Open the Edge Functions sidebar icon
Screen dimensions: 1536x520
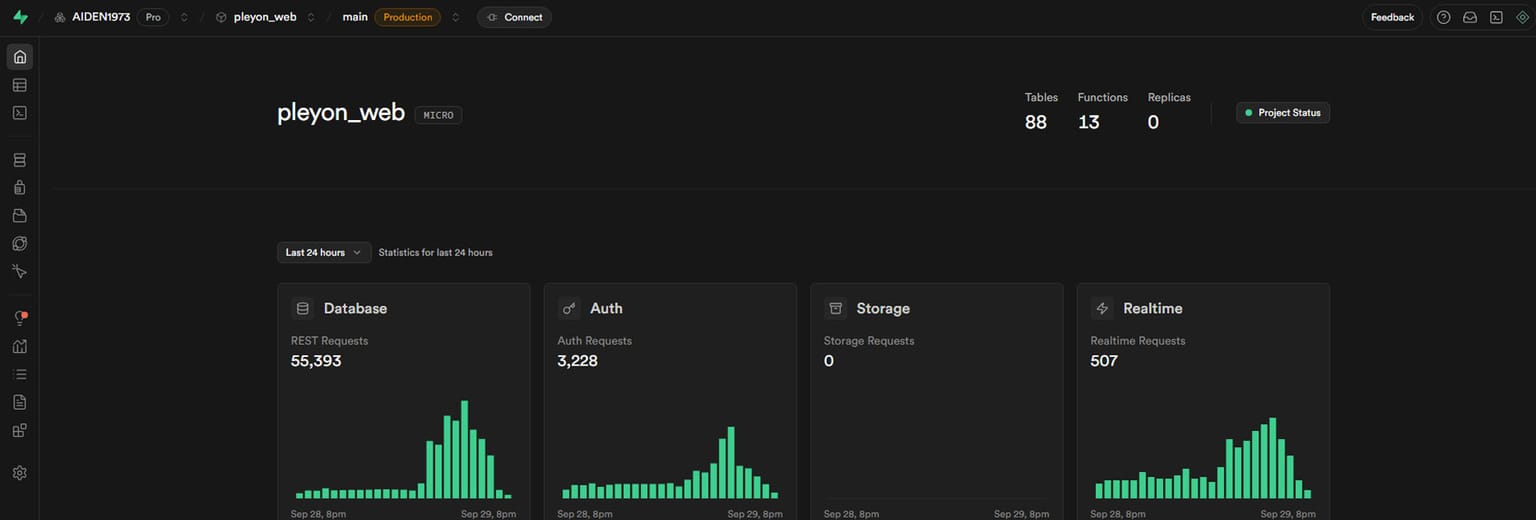(19, 243)
